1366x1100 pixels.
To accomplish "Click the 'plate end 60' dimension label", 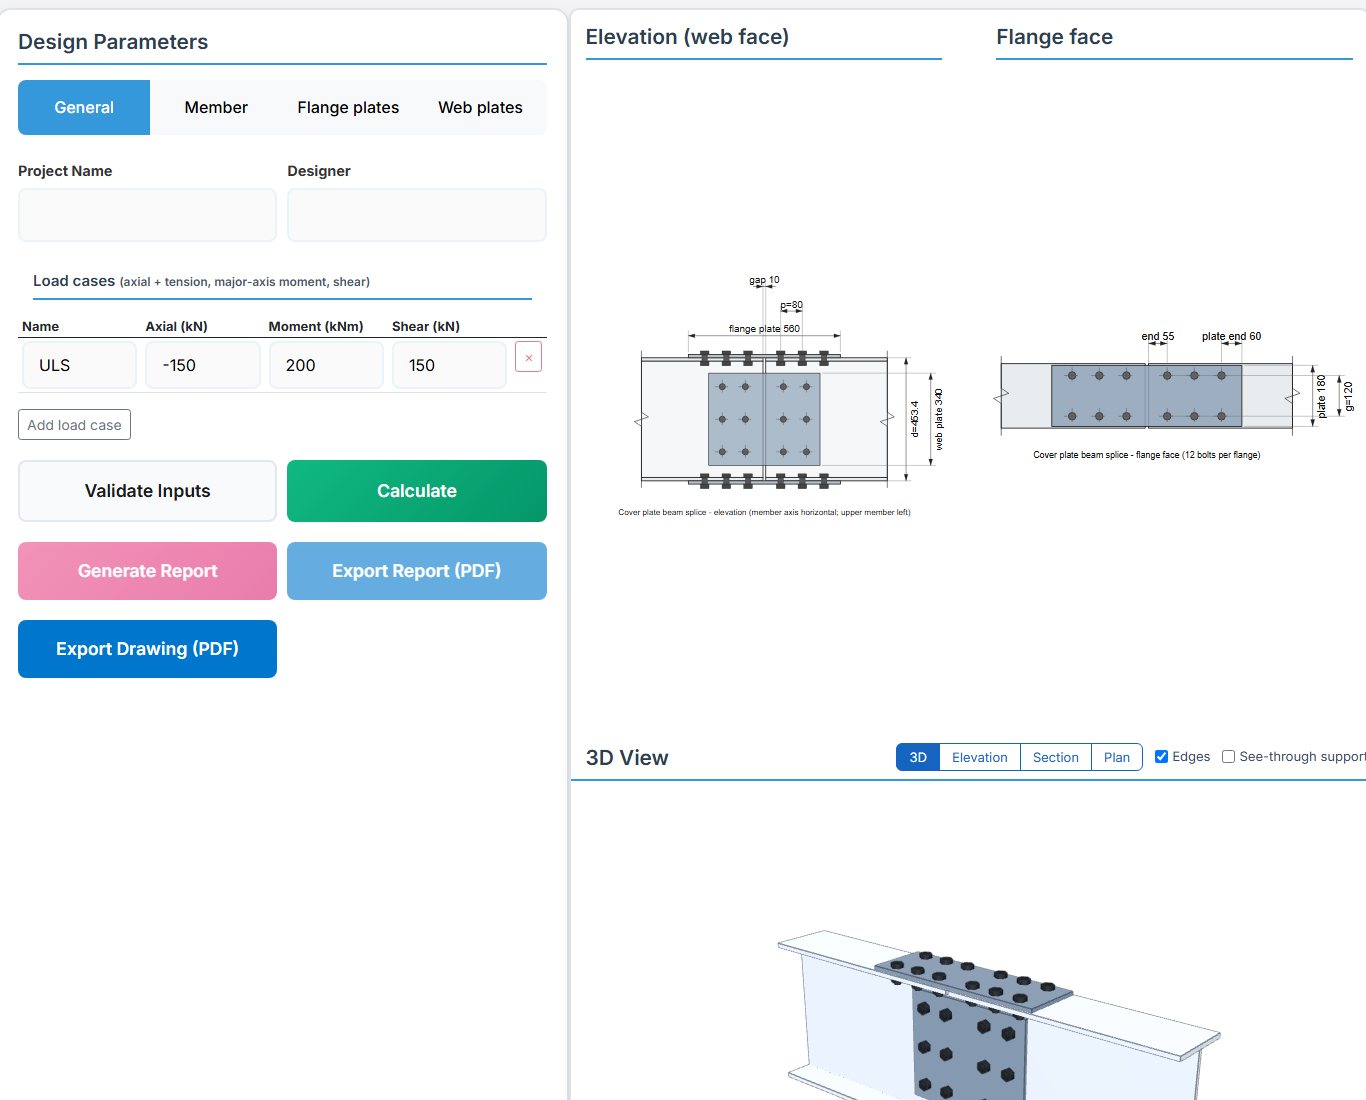I will point(1231,337).
